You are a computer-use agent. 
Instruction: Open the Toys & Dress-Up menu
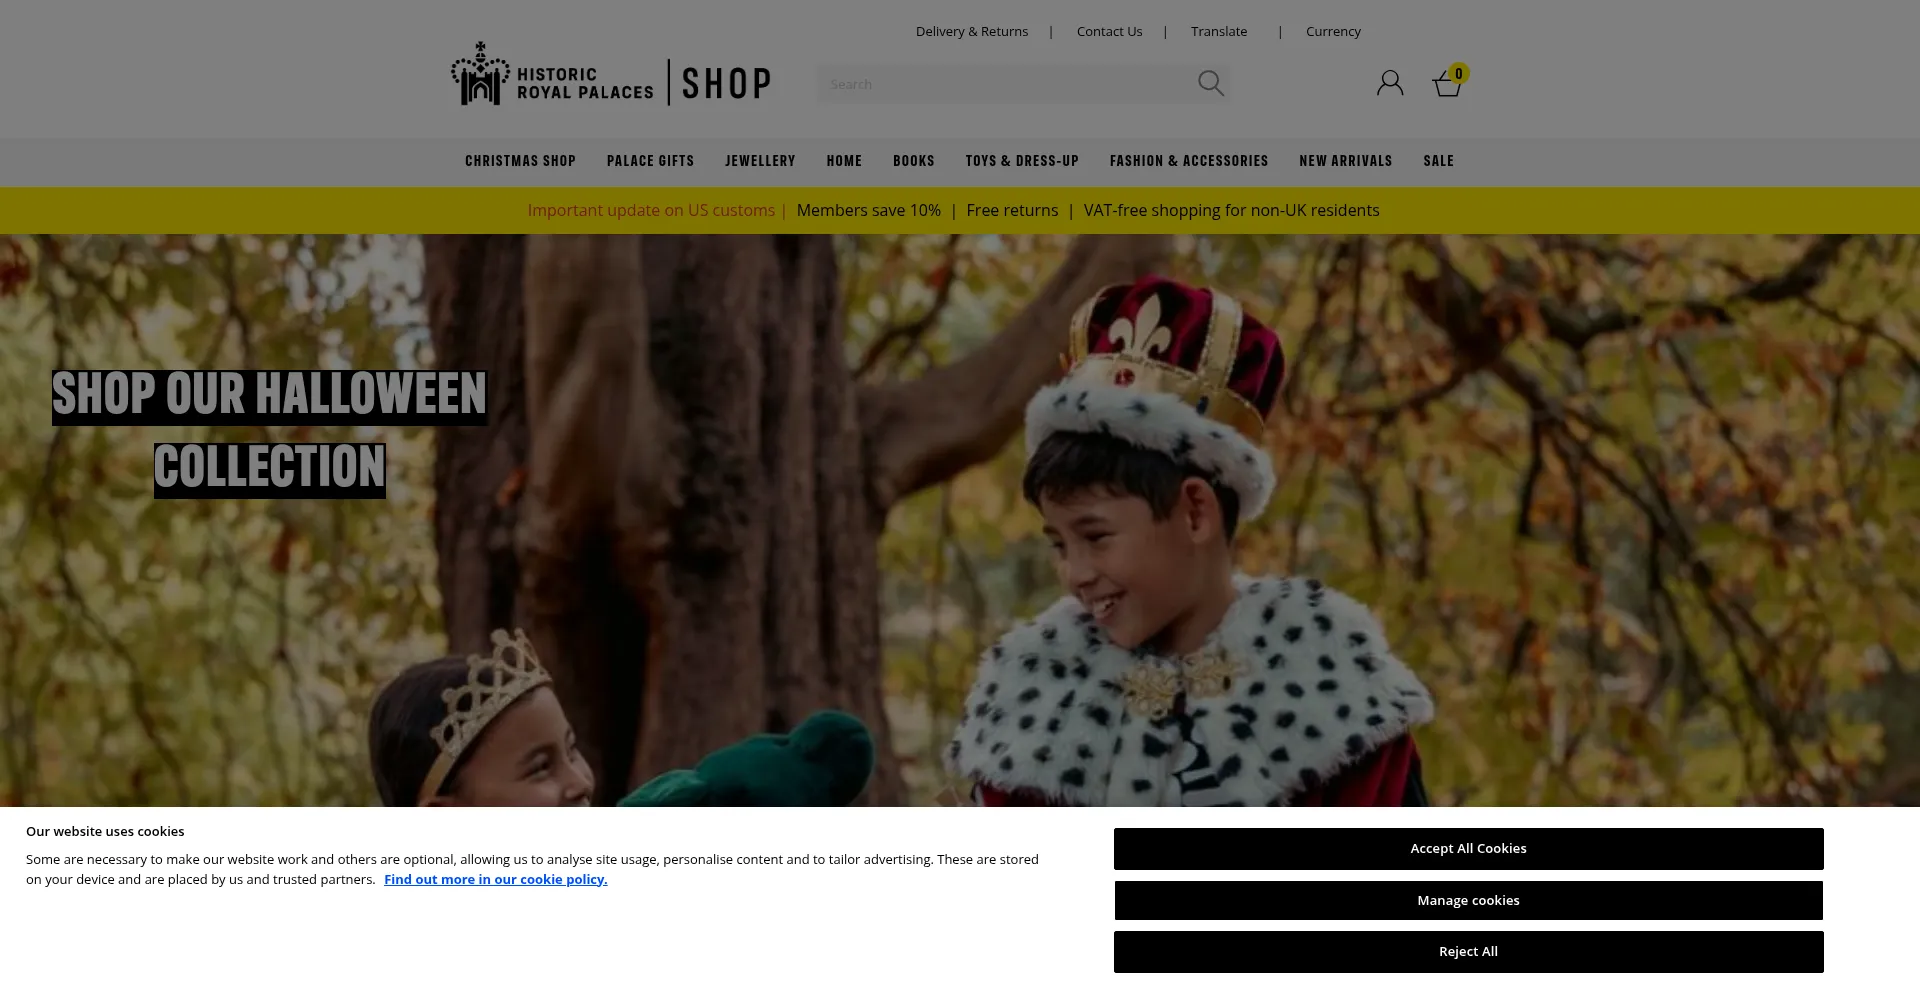[1022, 161]
